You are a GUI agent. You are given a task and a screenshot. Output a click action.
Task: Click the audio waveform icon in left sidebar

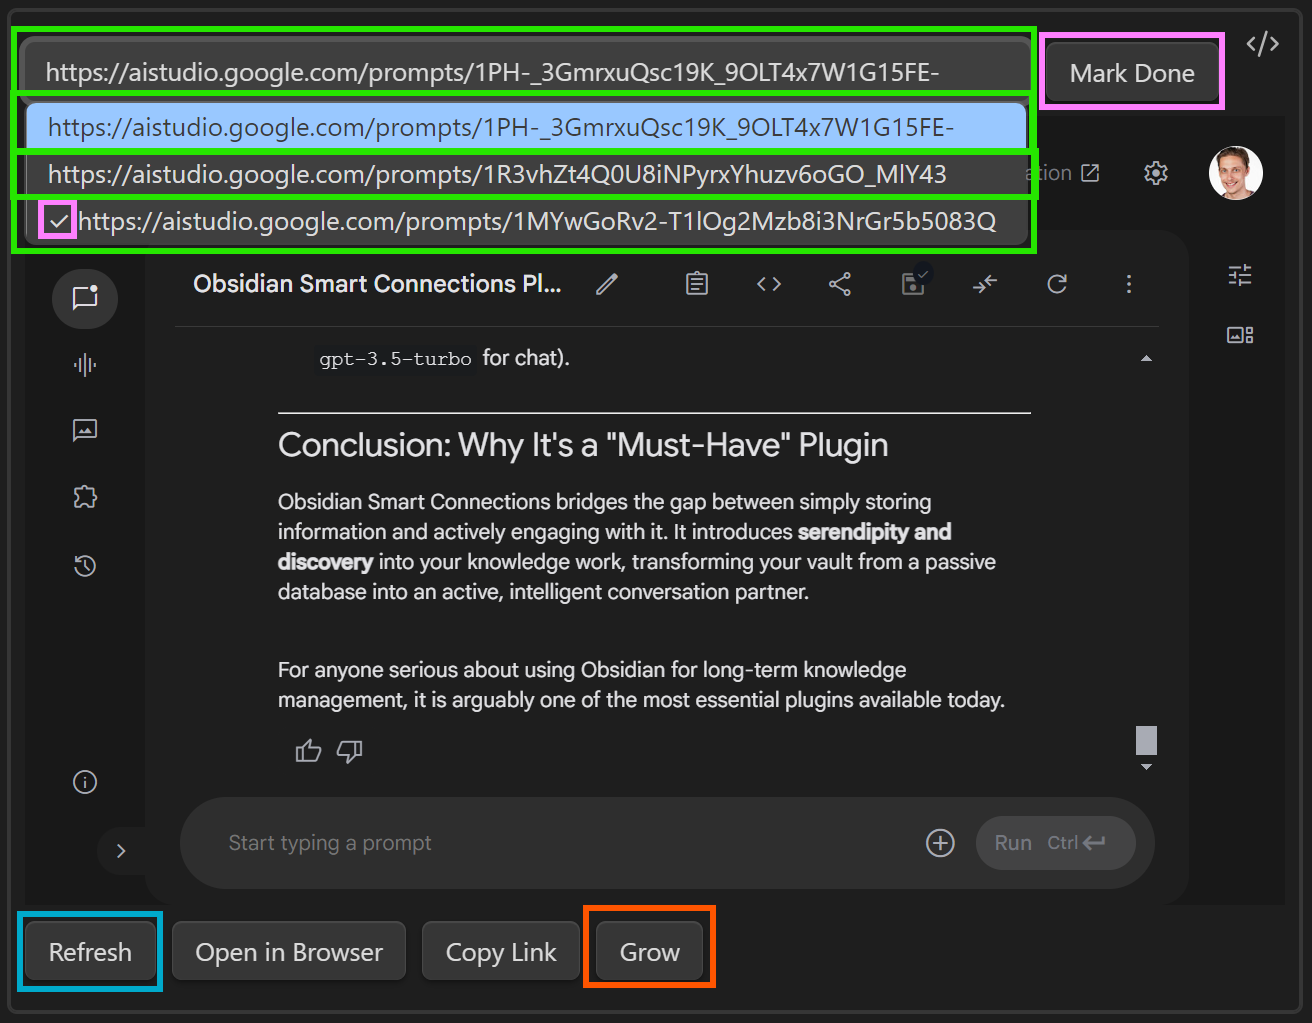point(85,365)
